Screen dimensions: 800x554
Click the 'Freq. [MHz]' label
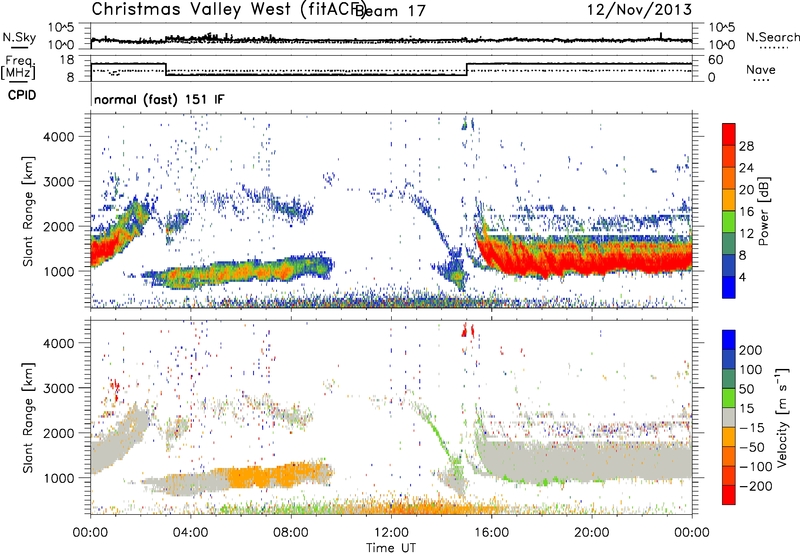(x=18, y=67)
